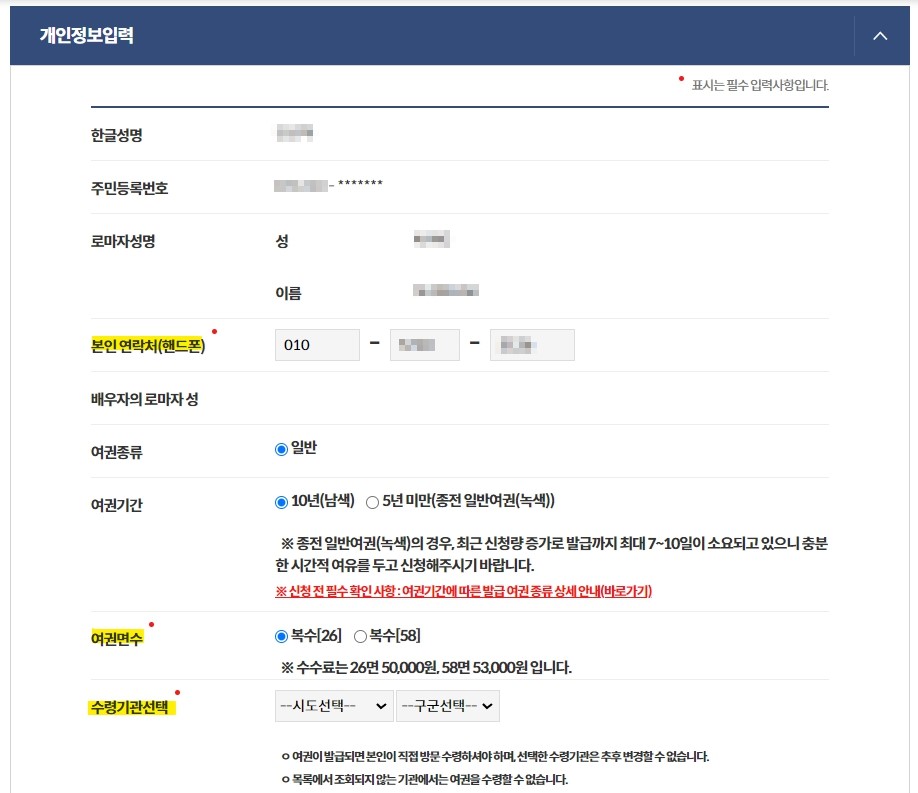Click the middle mobile number input field

tap(424, 344)
